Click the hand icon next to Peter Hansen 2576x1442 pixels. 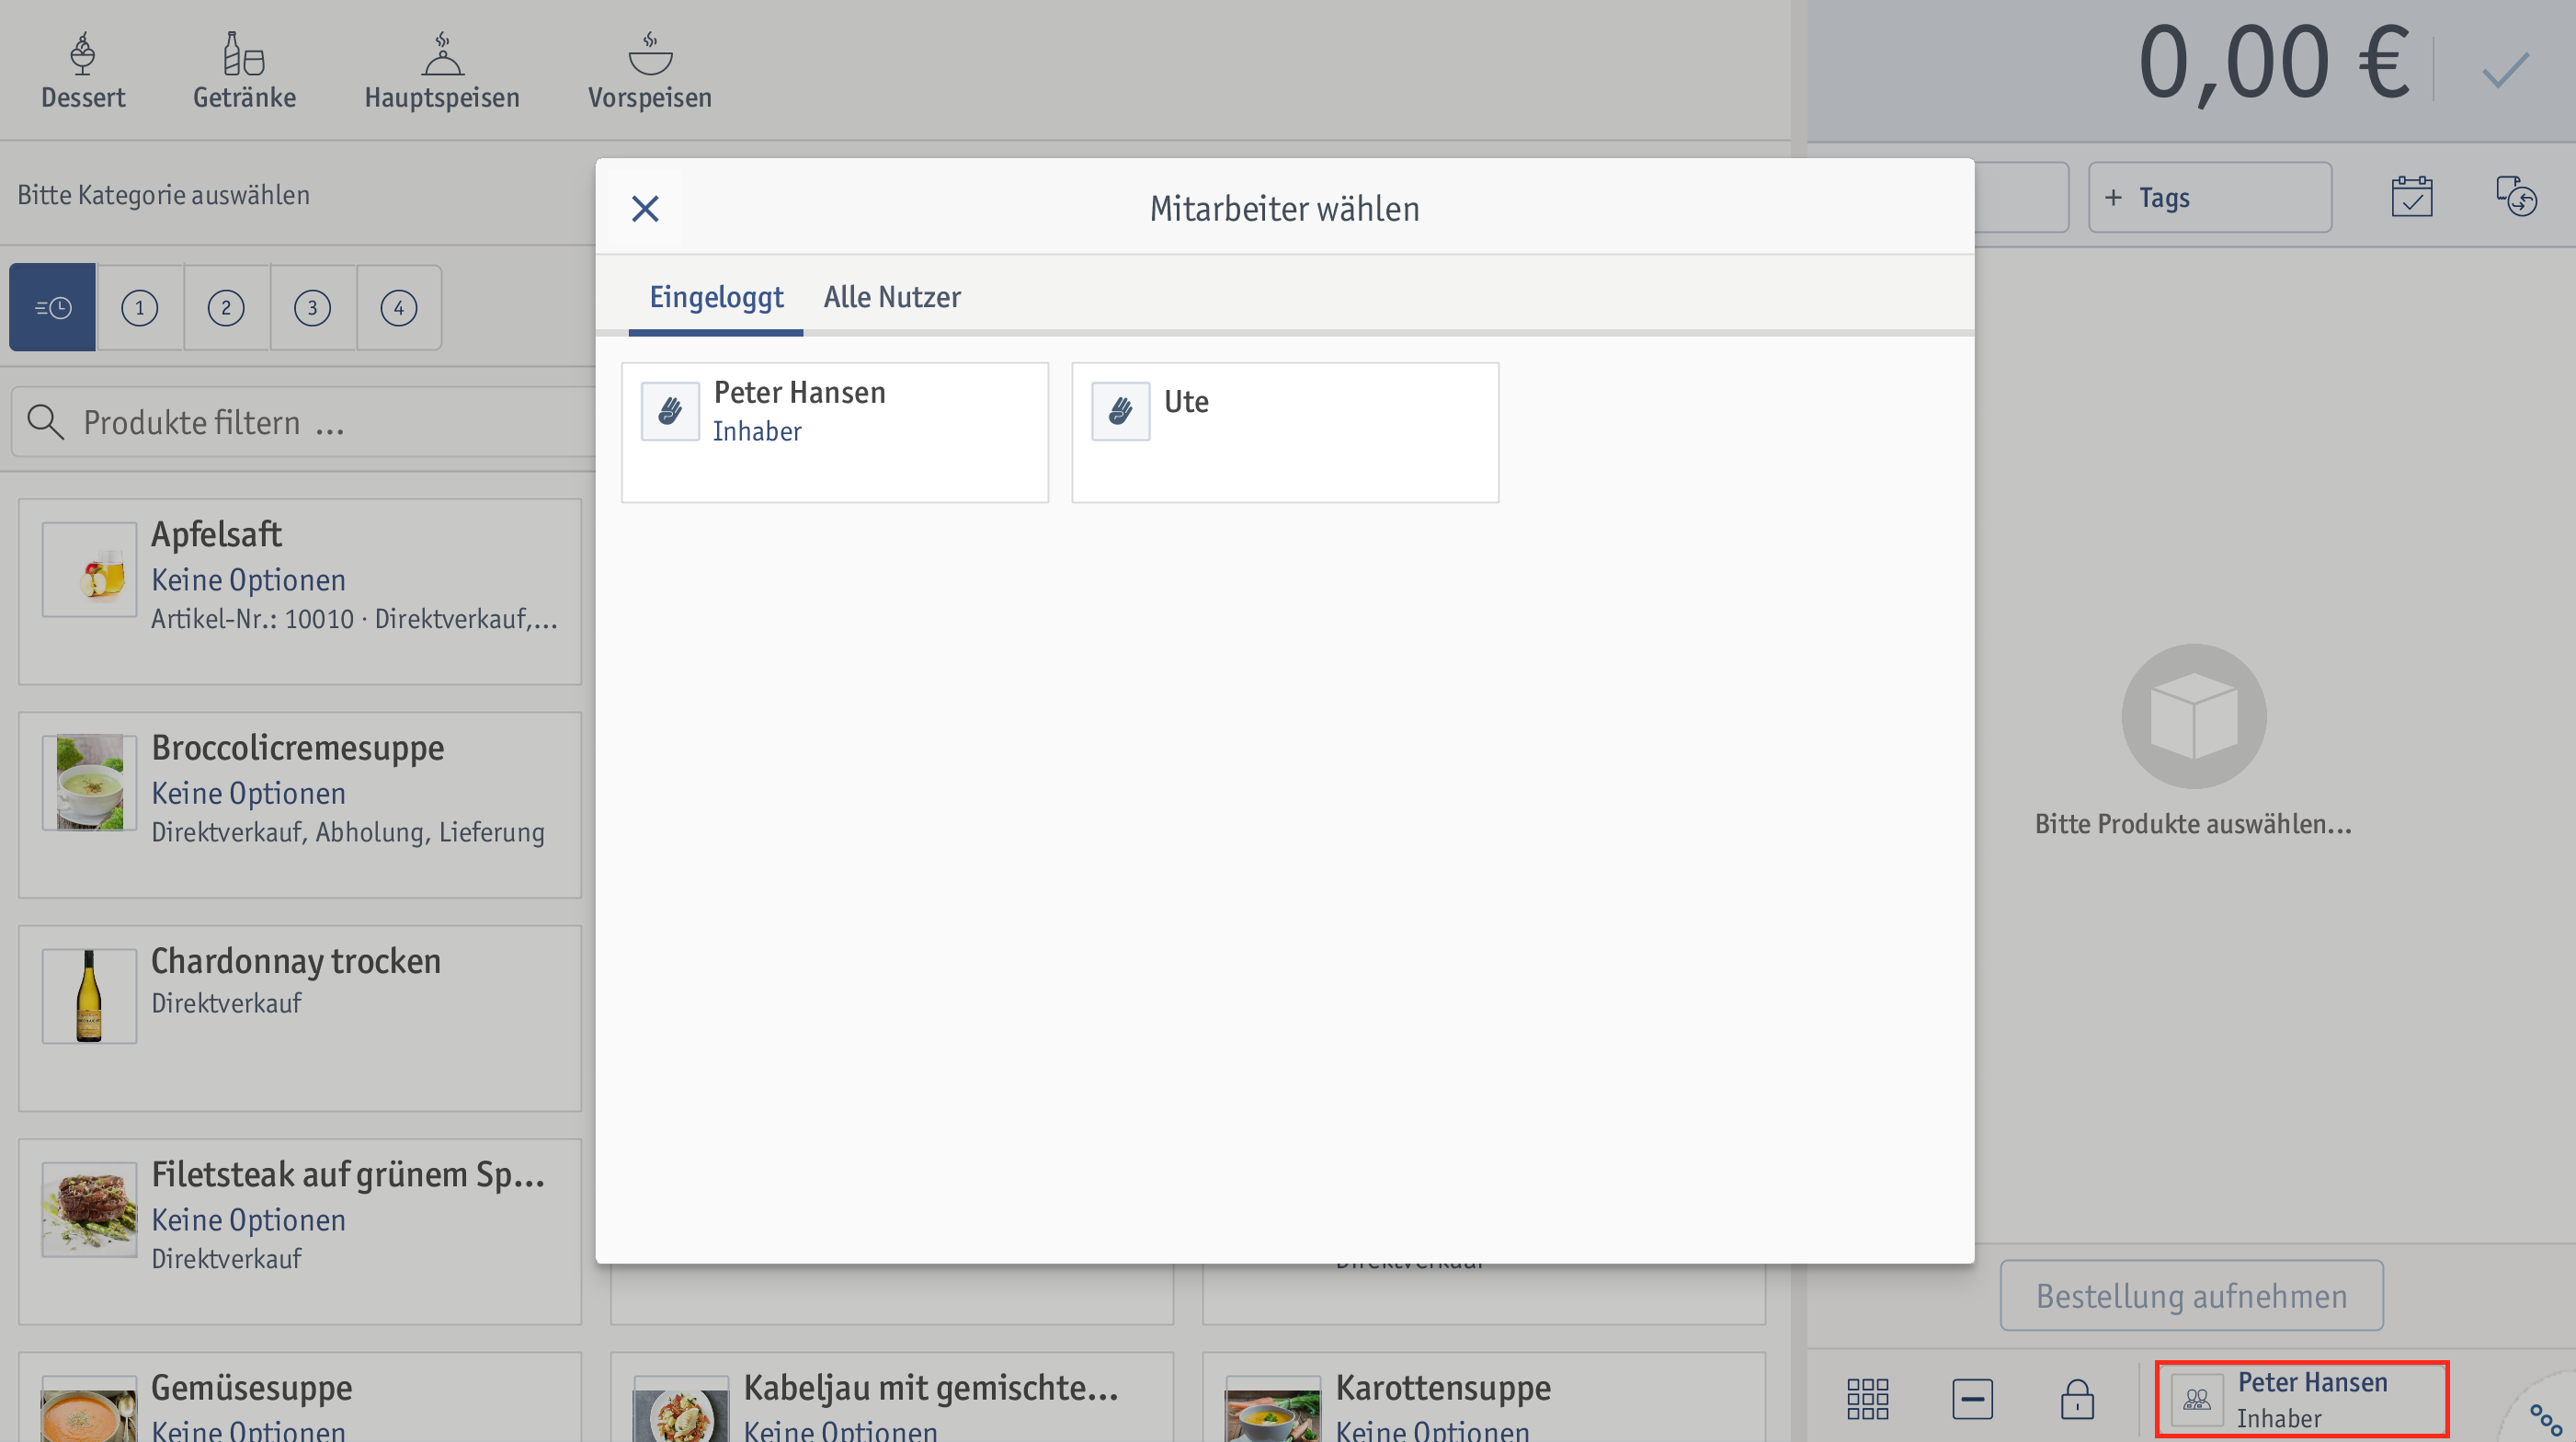pyautogui.click(x=670, y=411)
